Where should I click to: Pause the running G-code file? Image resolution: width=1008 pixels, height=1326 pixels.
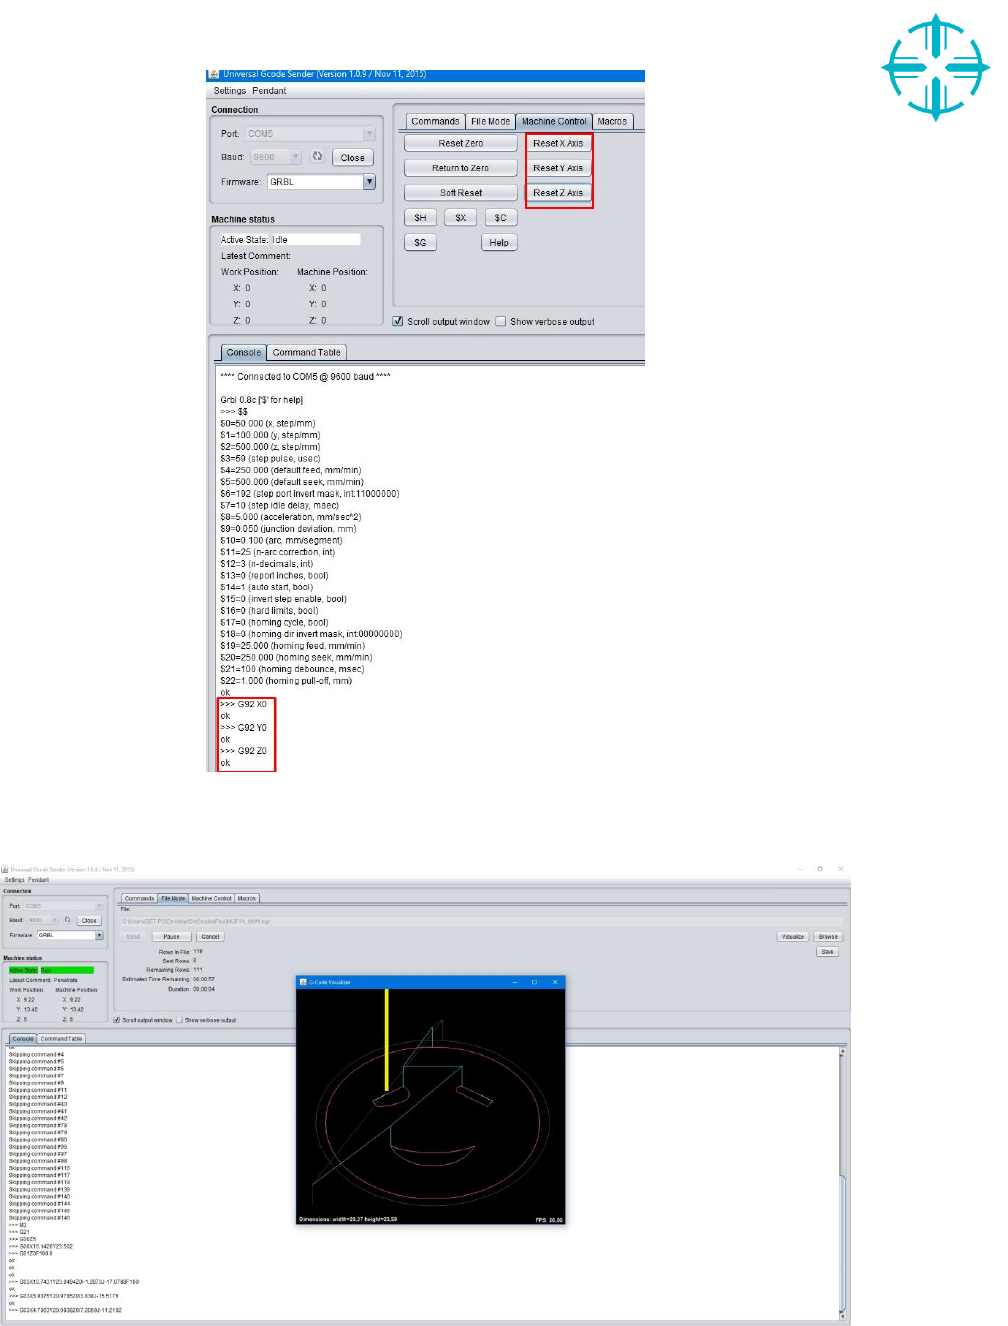point(172,937)
